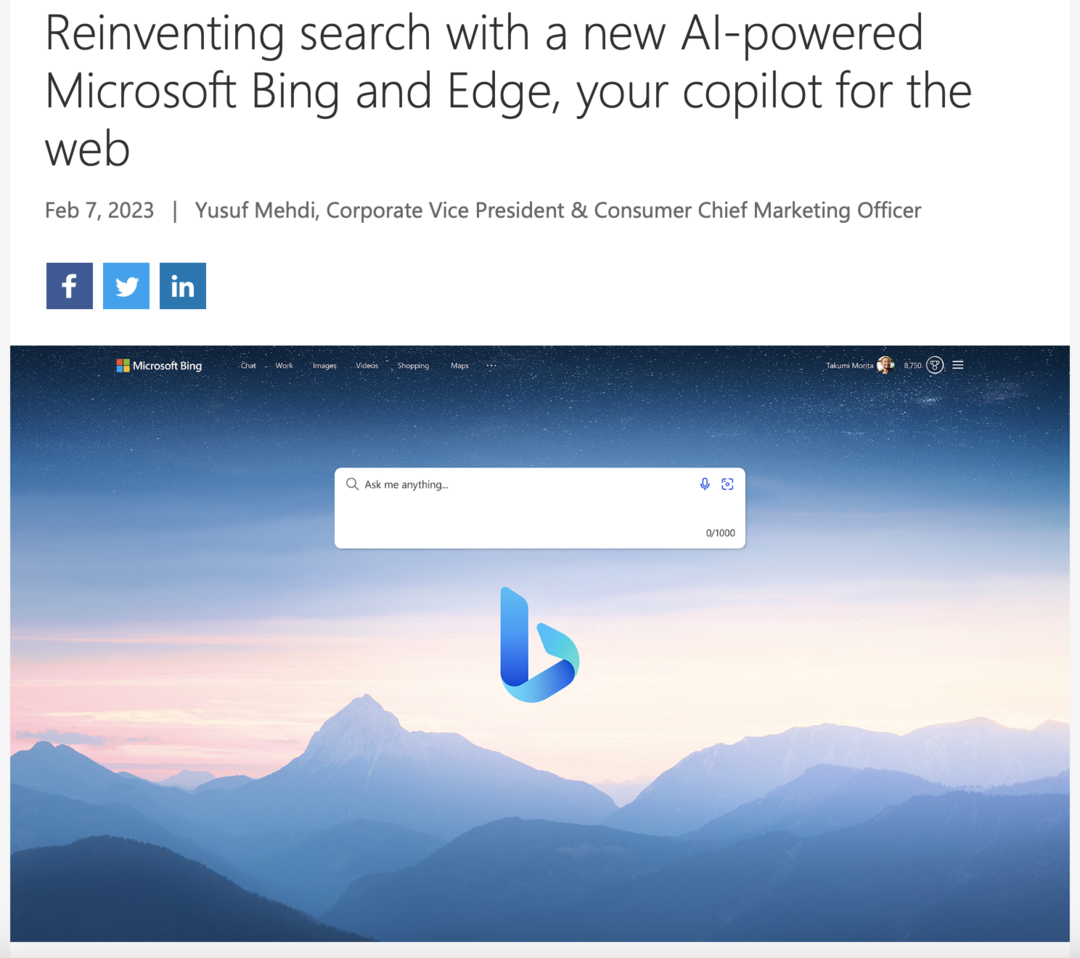Screen dimensions: 1080x958
Task: Share the article on Twitter
Action: [x=126, y=286]
